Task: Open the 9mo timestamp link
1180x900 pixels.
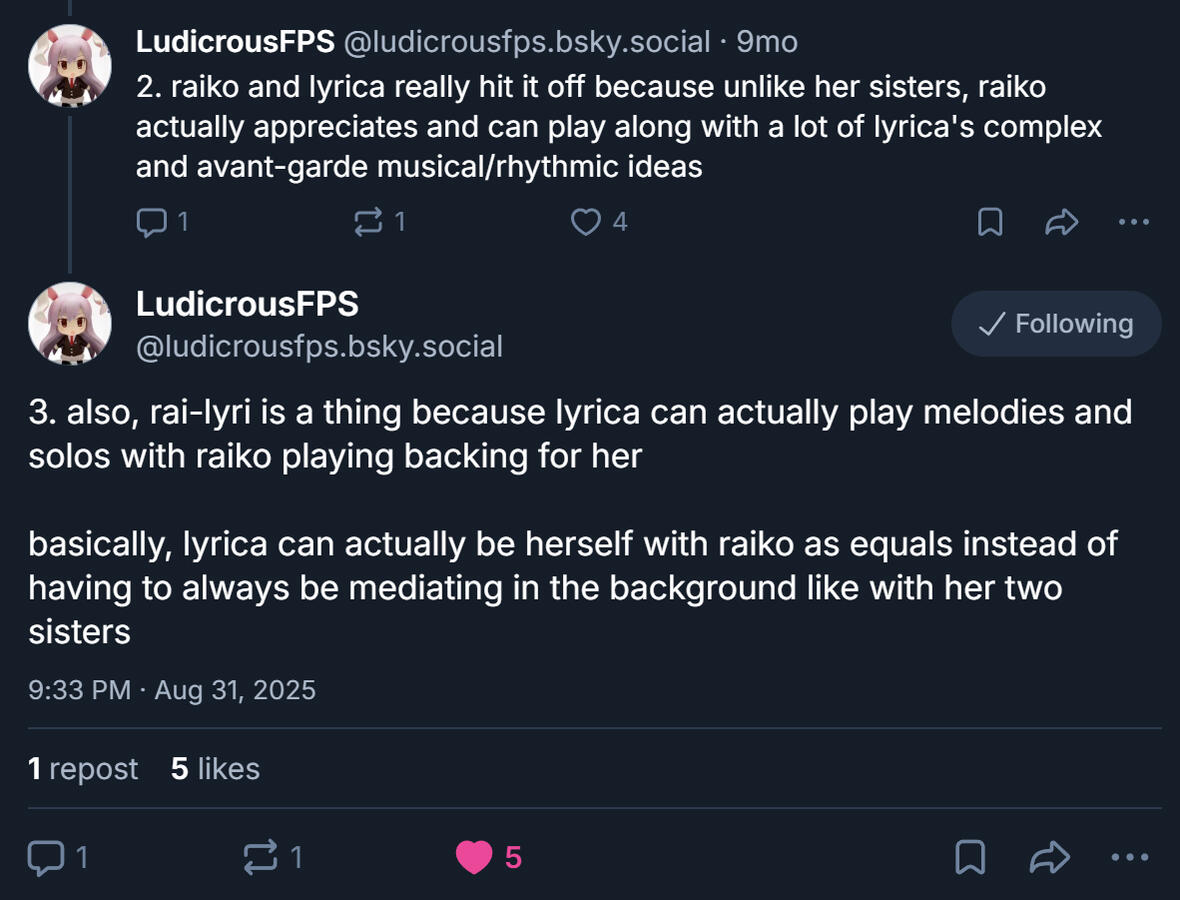Action: 767,42
